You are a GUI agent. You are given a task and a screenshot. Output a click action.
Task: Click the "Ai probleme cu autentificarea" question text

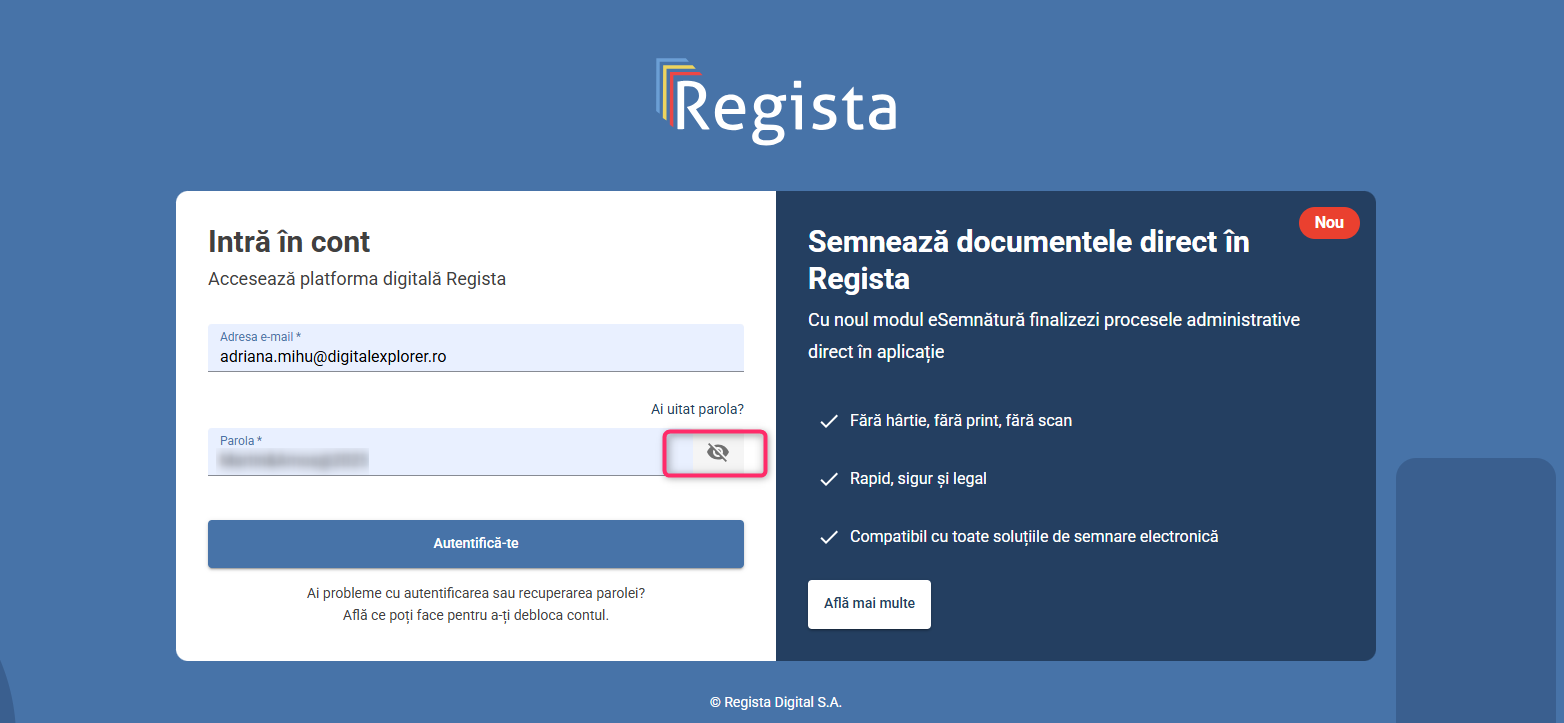pos(476,593)
